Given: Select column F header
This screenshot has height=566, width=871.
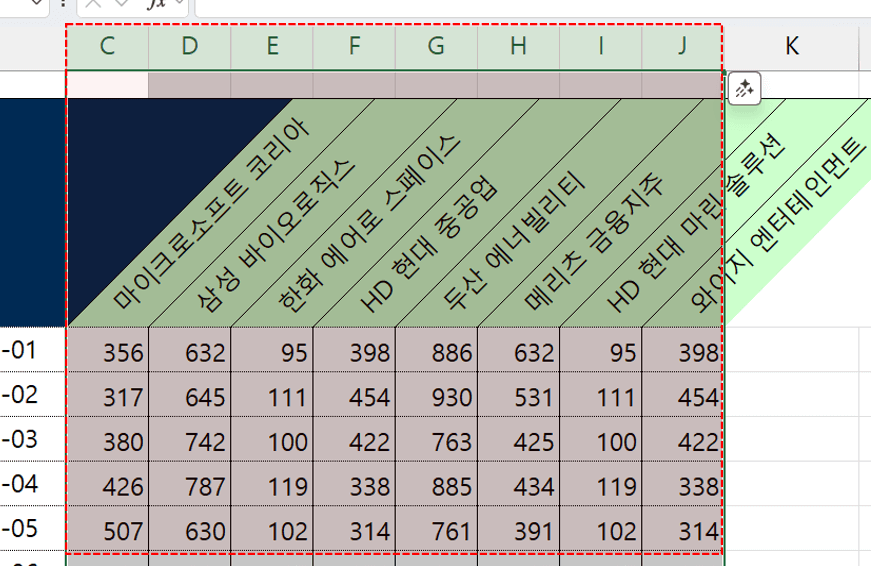Looking at the screenshot, I should point(354,47).
